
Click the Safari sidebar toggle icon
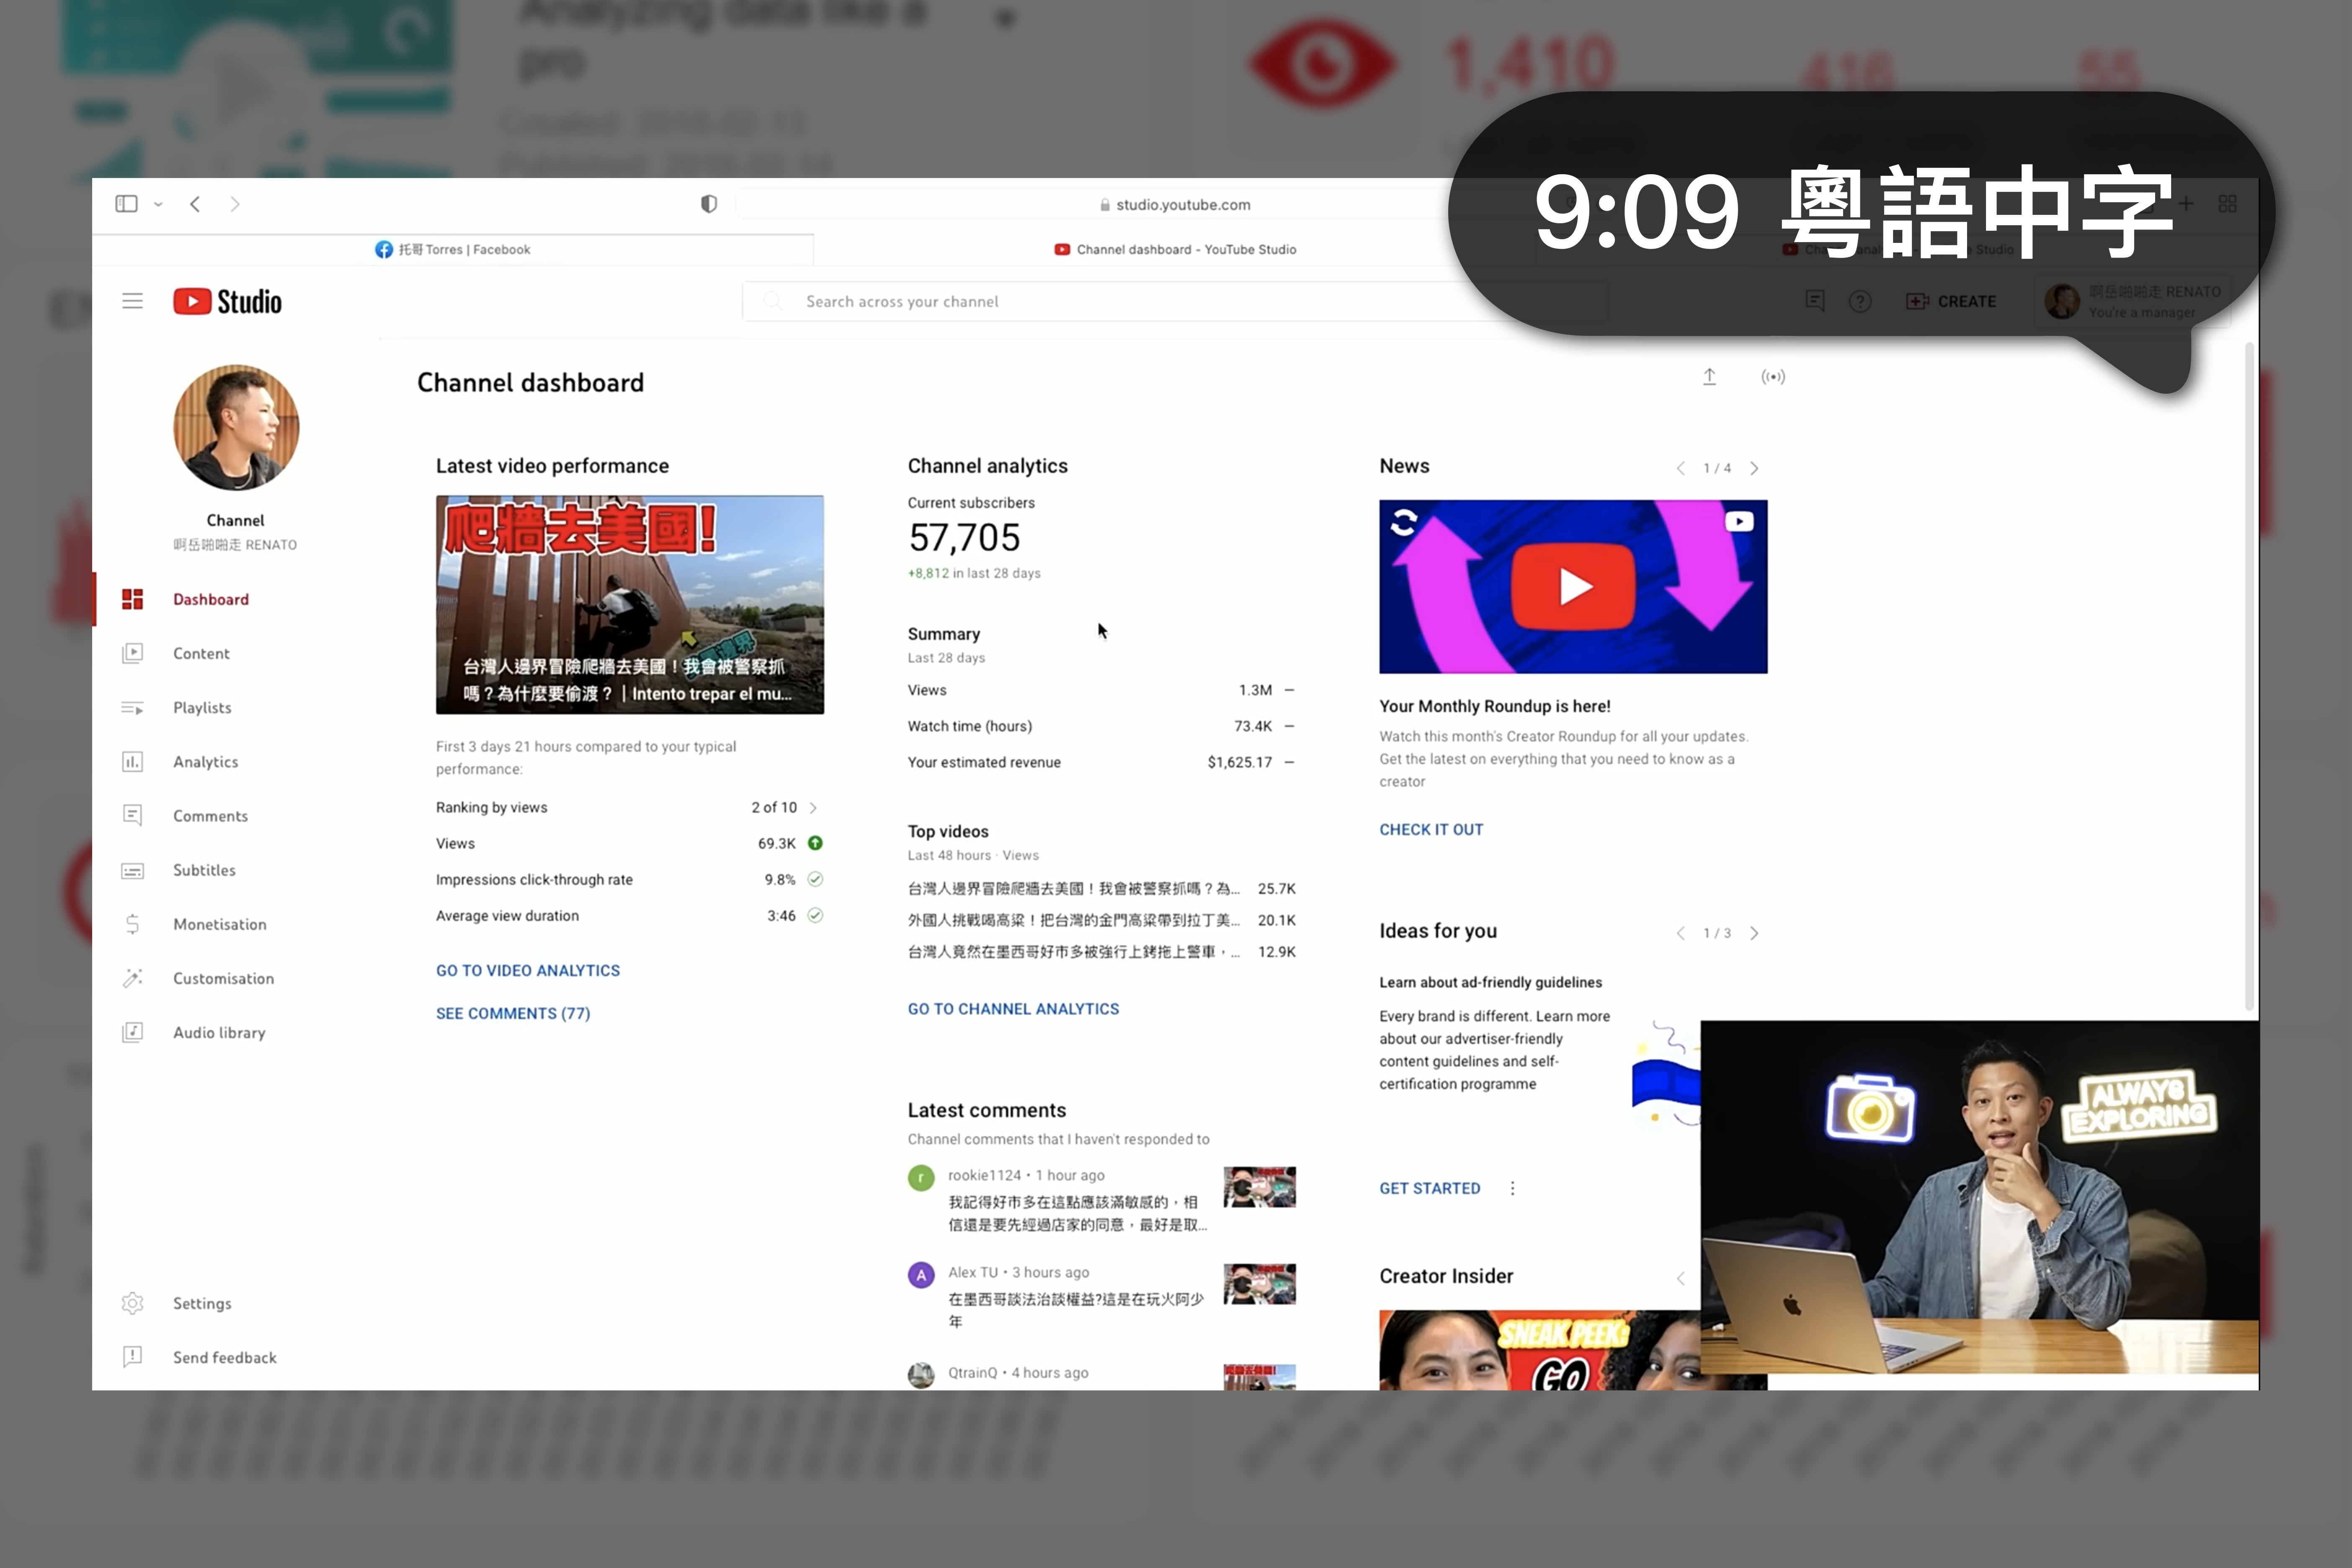click(126, 204)
